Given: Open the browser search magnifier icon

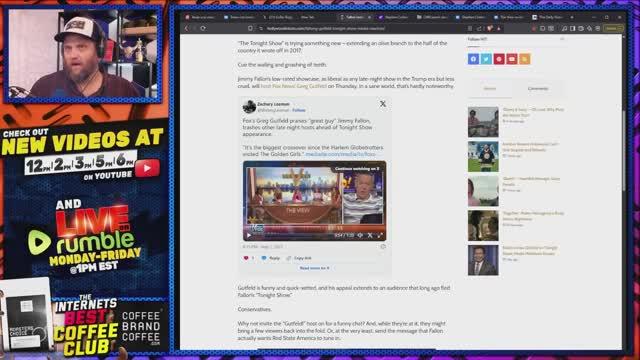Looking at the screenshot, I should click(564, 29).
